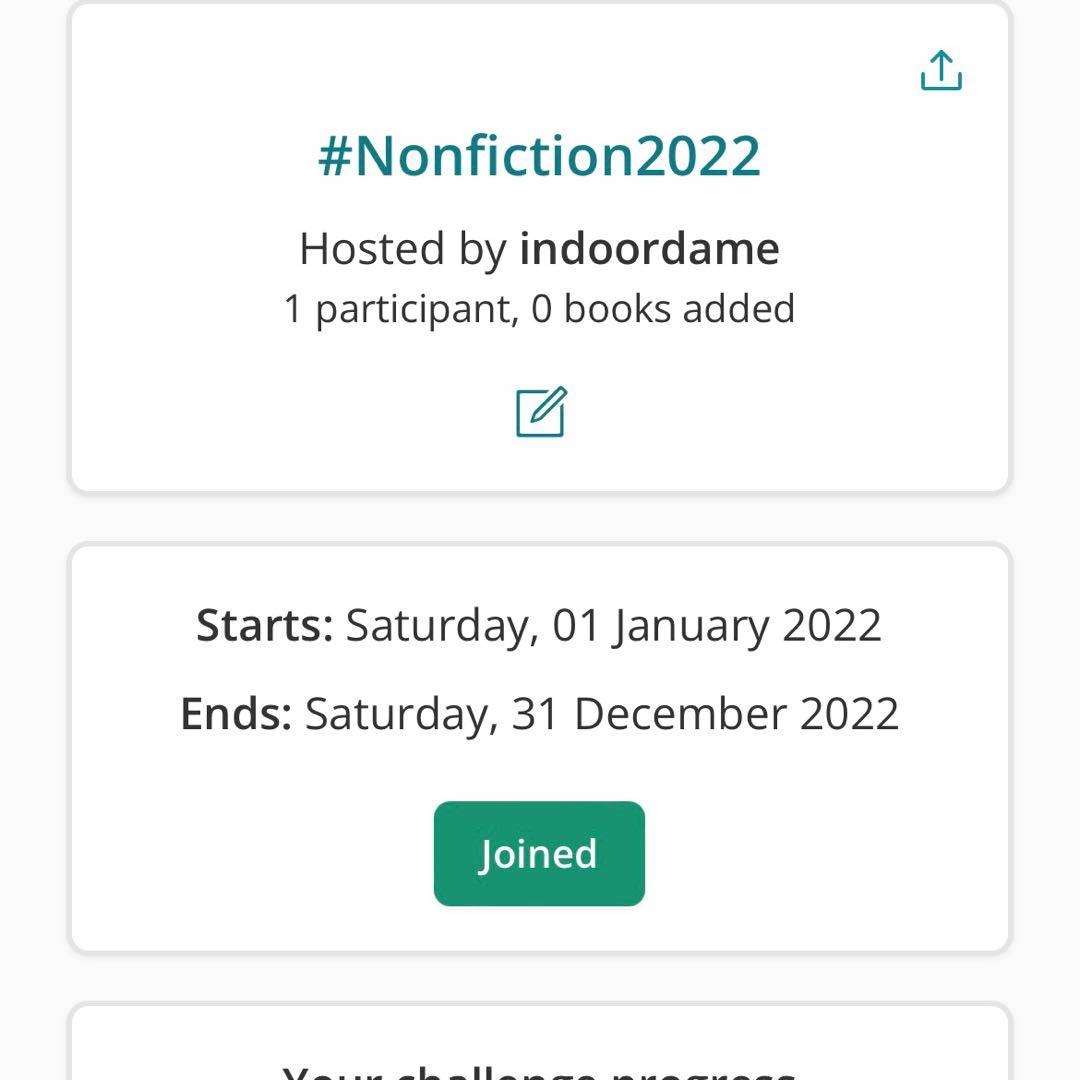Select the "0 books added" count
This screenshot has height=1080, width=1080.
pos(663,309)
